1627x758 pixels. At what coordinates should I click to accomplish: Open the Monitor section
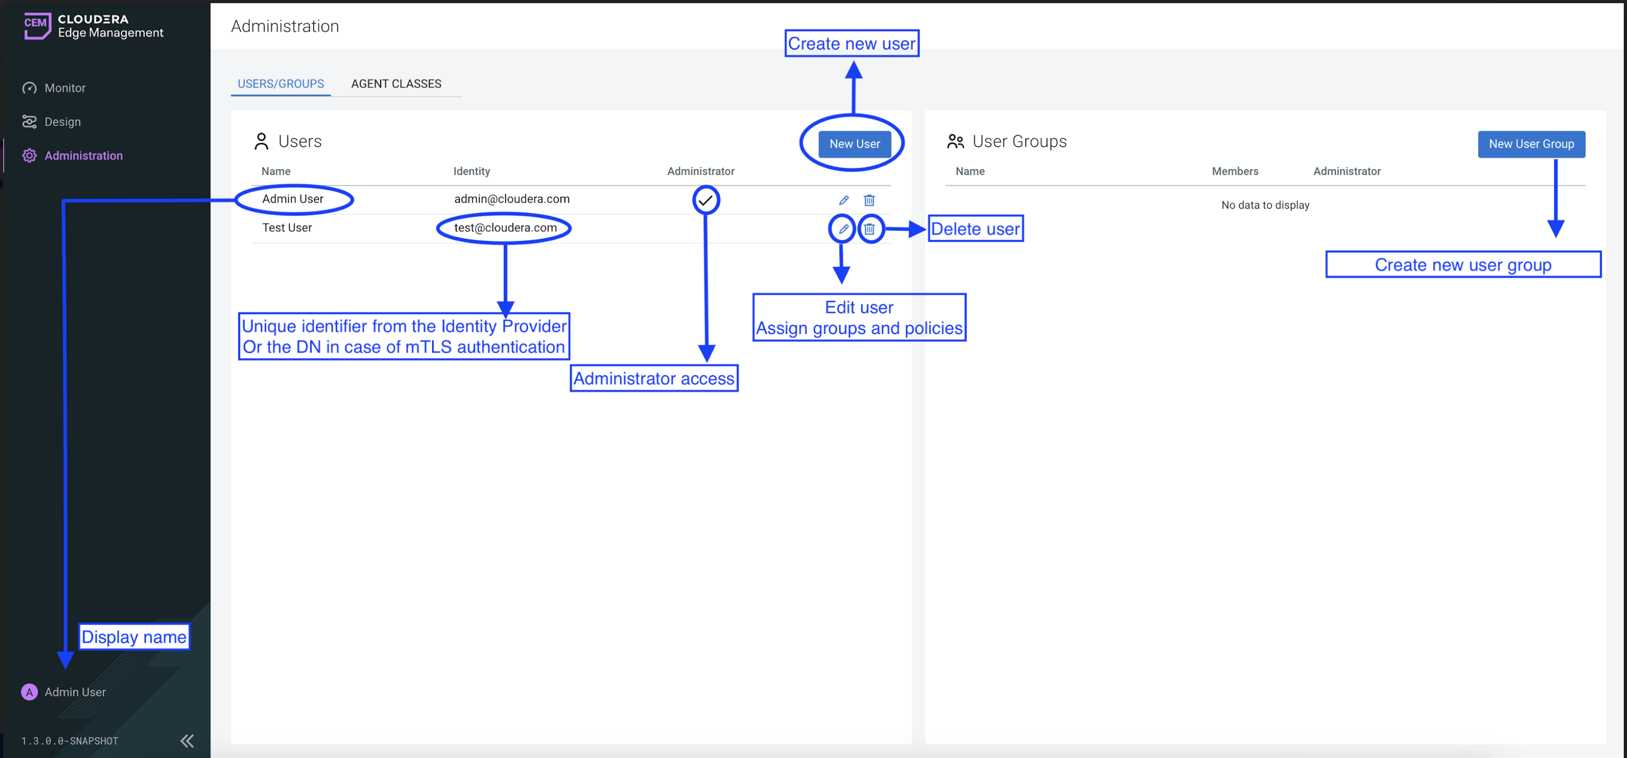point(65,88)
